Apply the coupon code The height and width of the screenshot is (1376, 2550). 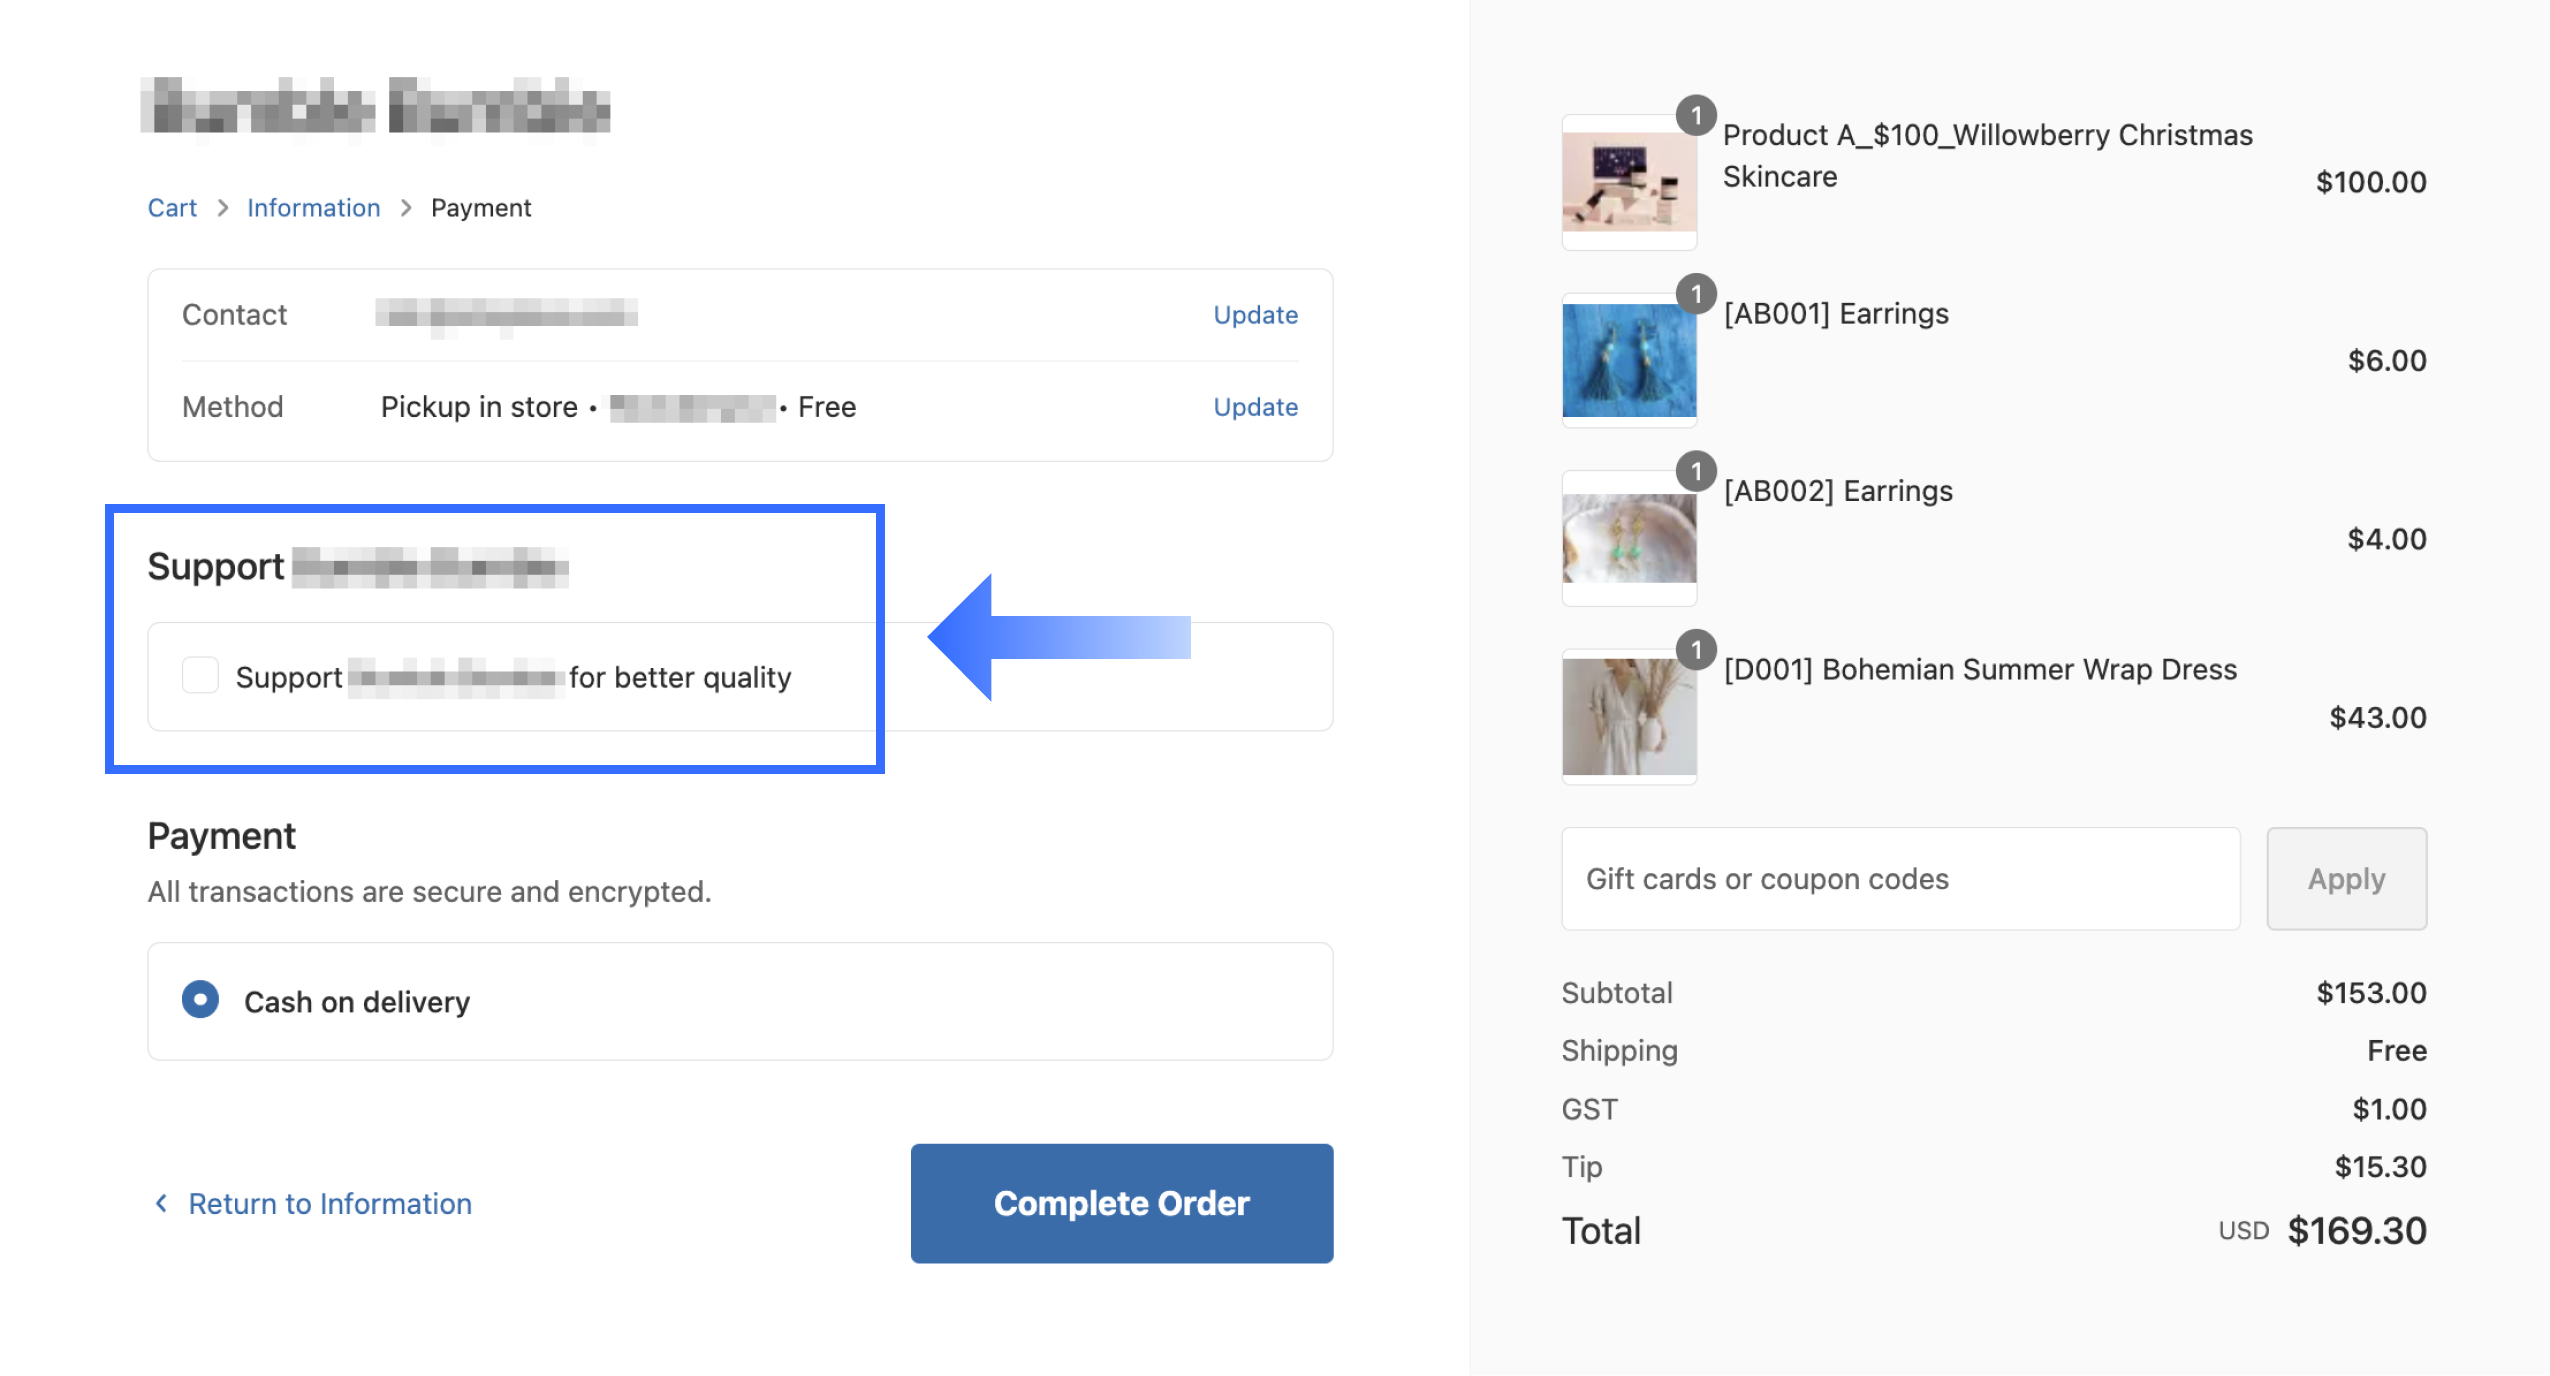point(2346,879)
